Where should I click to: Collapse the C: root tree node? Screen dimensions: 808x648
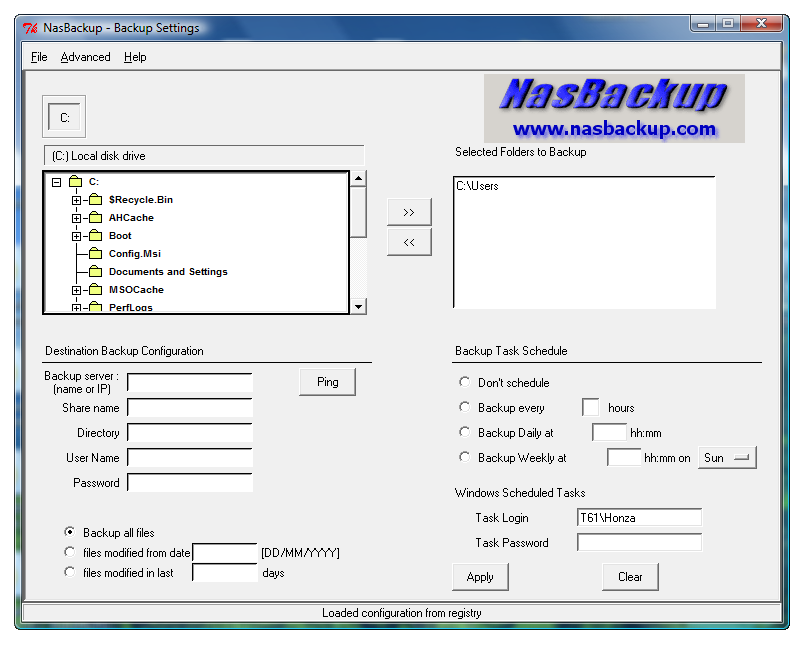pyautogui.click(x=57, y=182)
